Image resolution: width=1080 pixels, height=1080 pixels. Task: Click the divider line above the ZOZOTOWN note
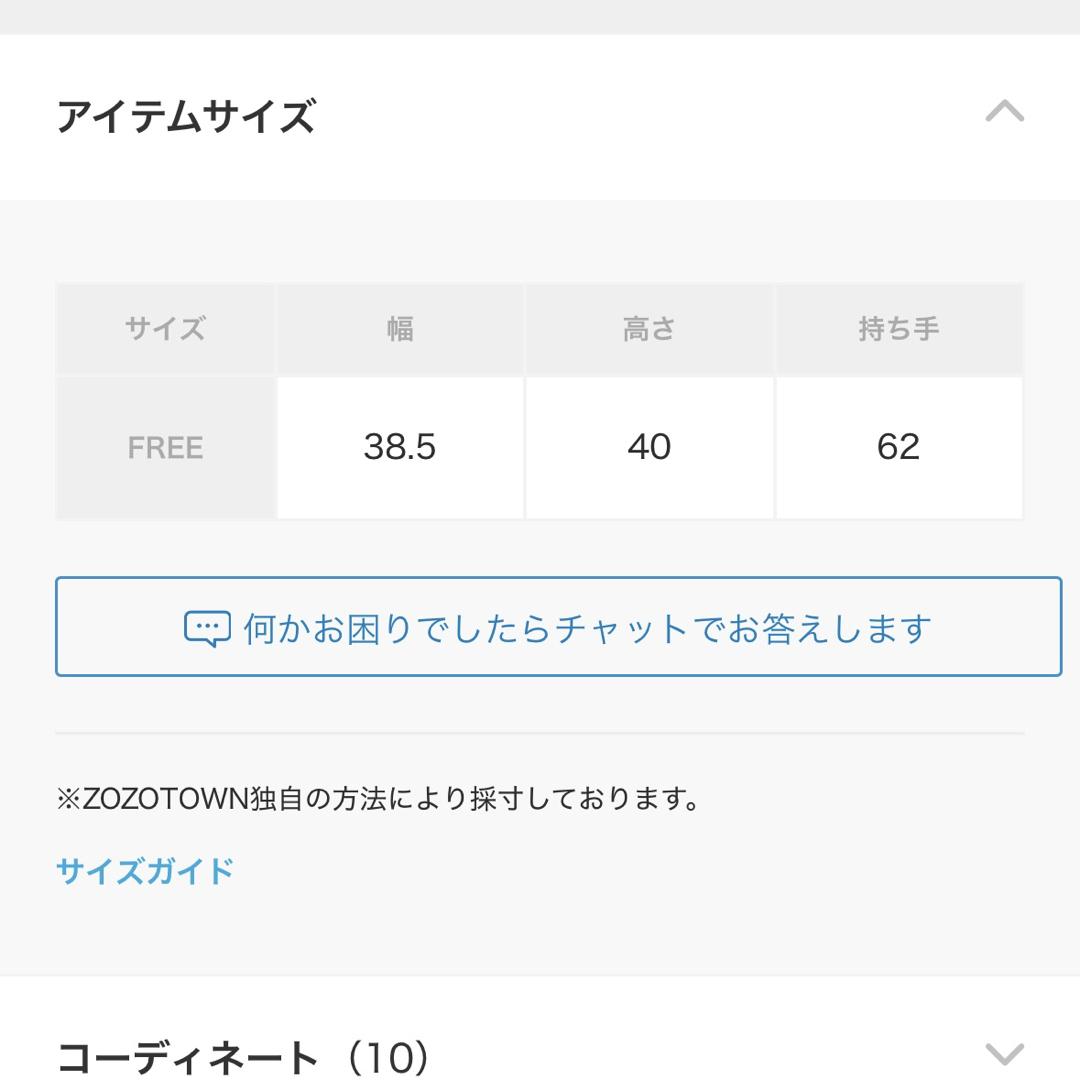pyautogui.click(x=540, y=734)
